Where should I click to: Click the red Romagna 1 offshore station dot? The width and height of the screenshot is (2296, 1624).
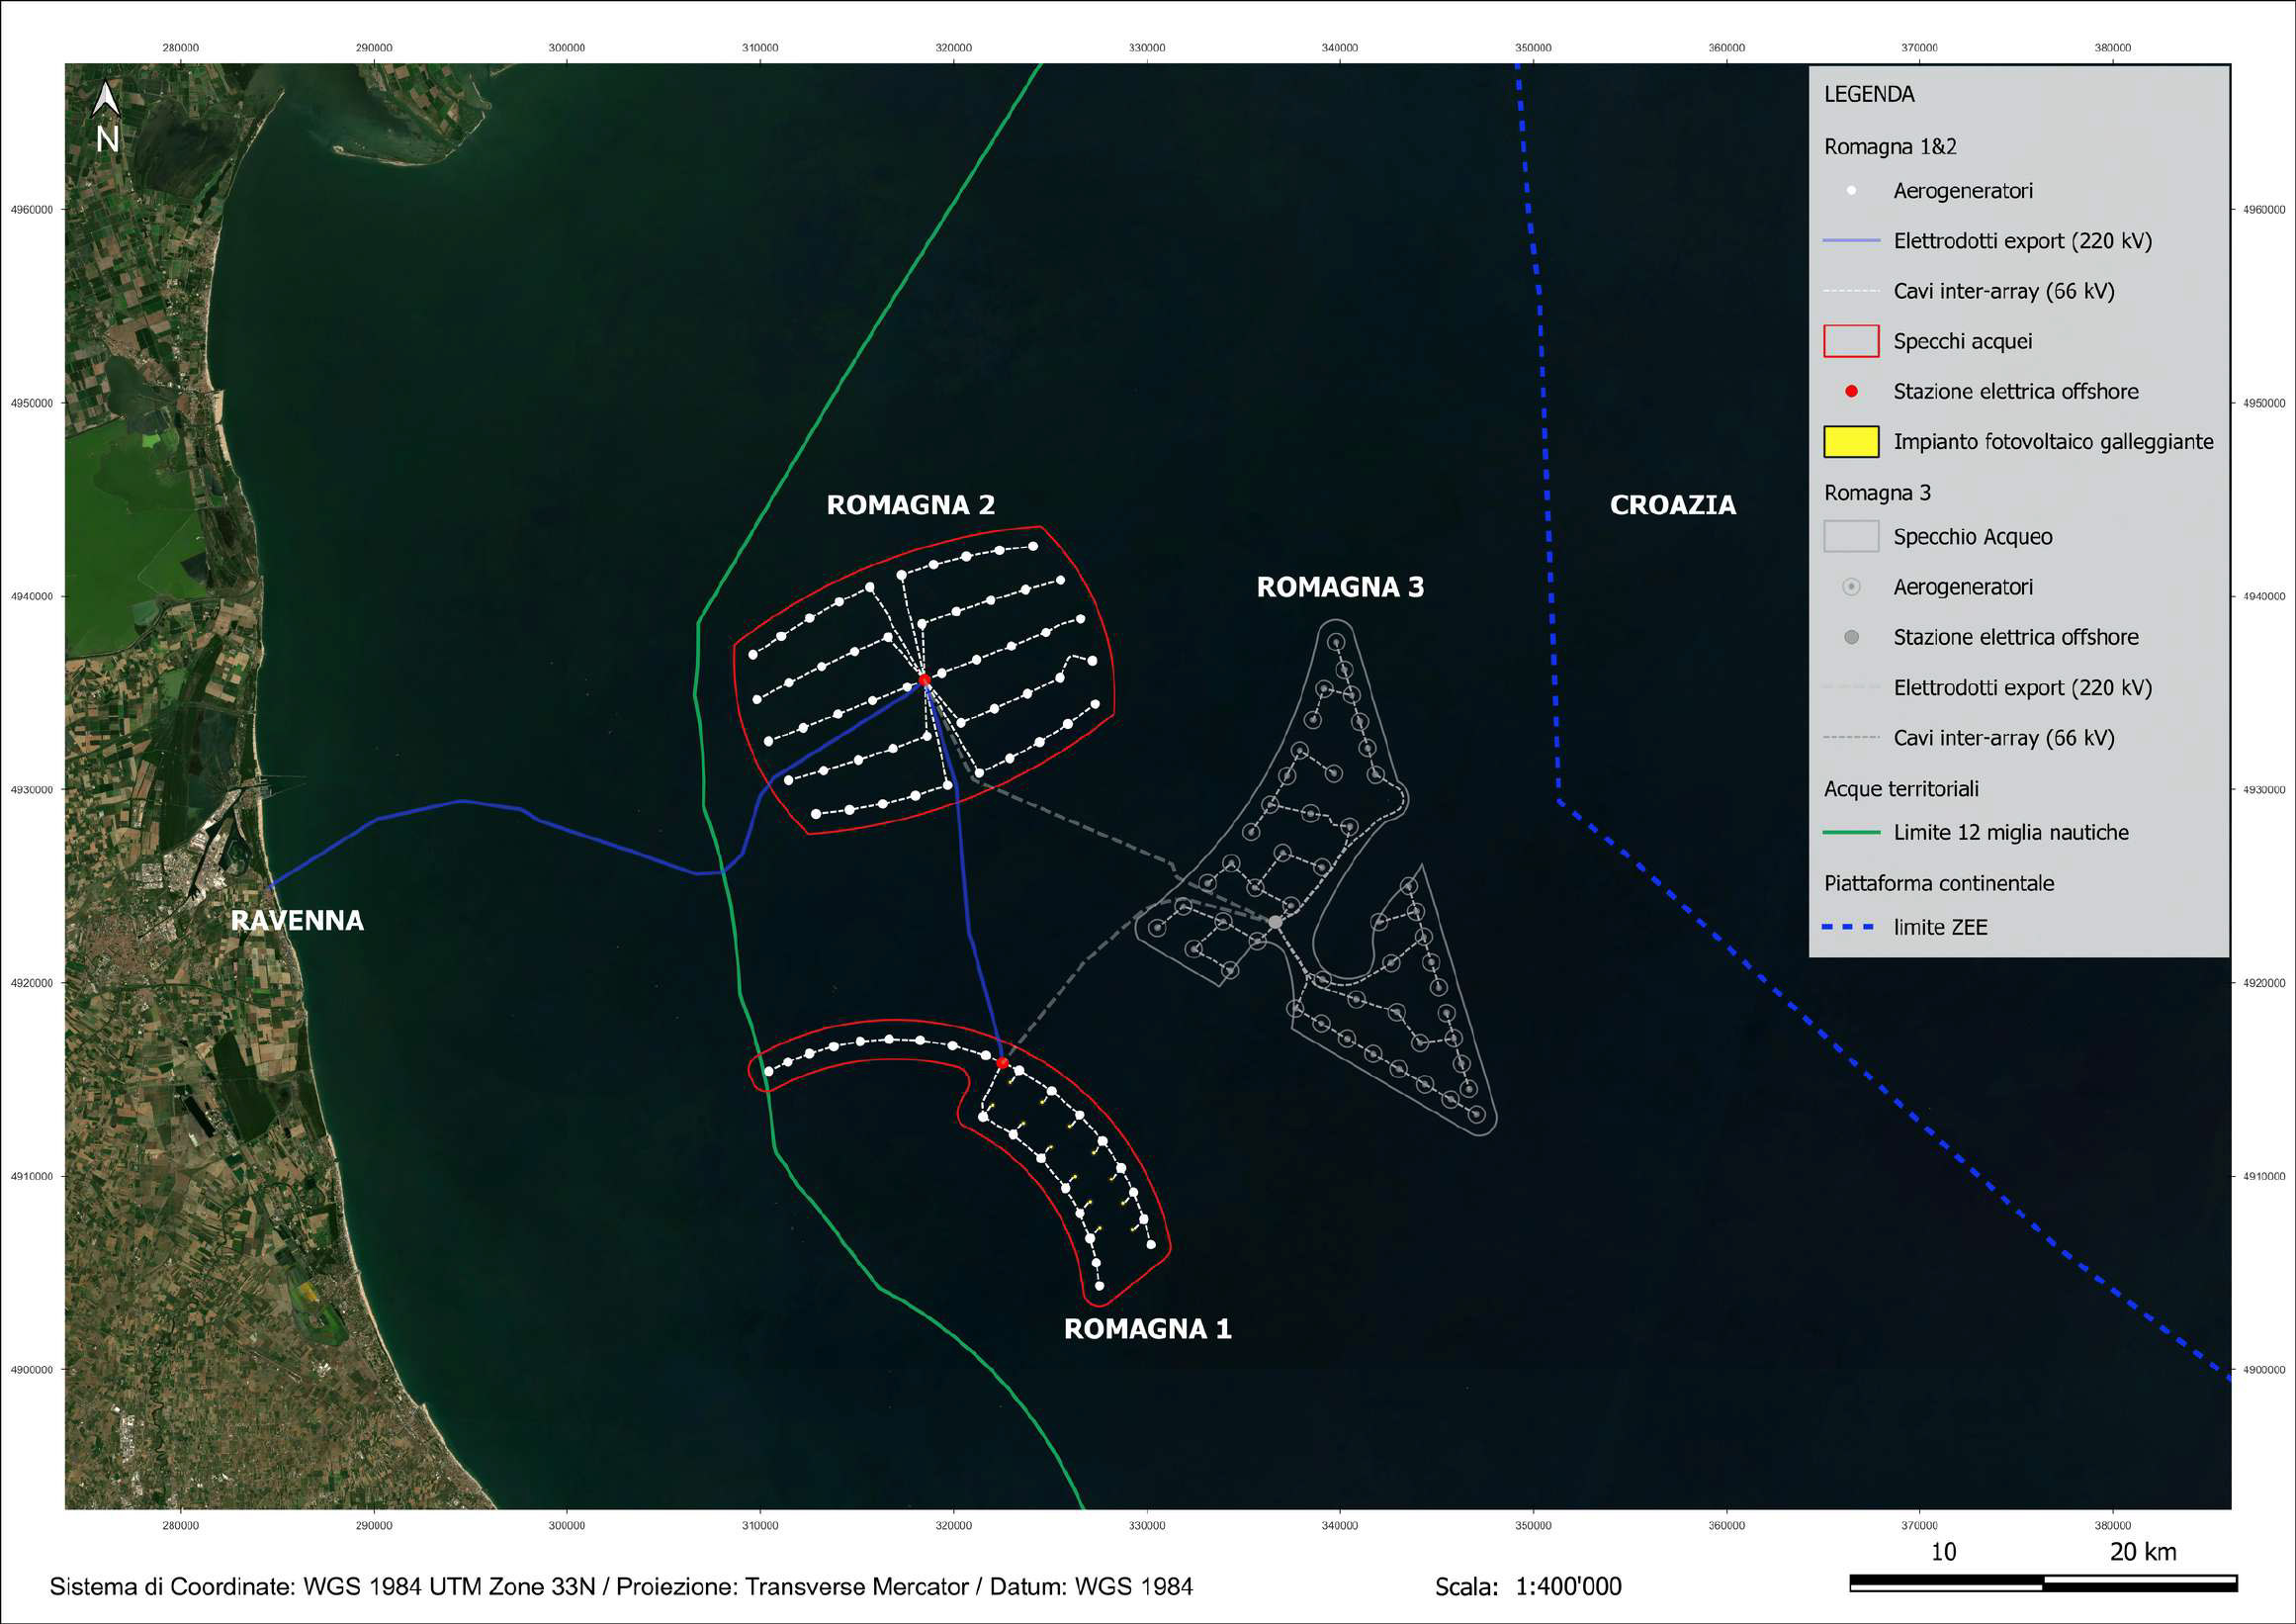[x=1002, y=1062]
